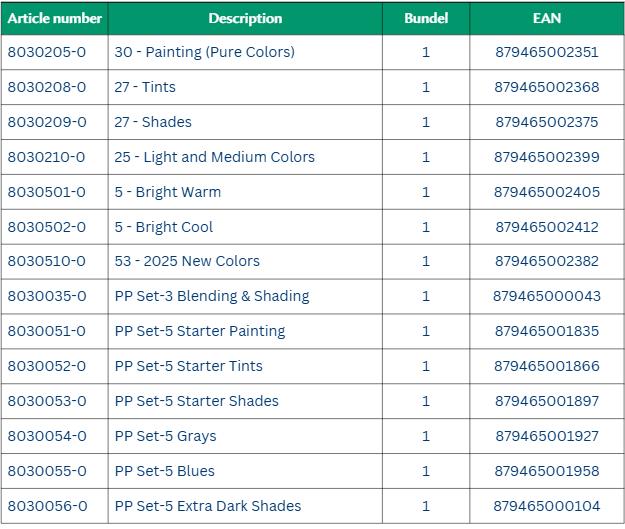Image resolution: width=625 pixels, height=529 pixels.
Task: Select article number 8030205-0
Action: pos(47,52)
